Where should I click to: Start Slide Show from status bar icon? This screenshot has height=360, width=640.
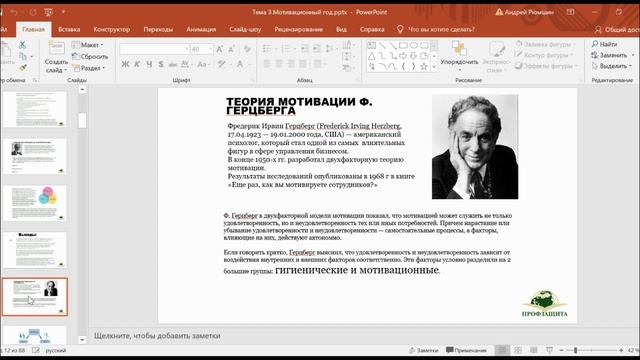[549, 350]
